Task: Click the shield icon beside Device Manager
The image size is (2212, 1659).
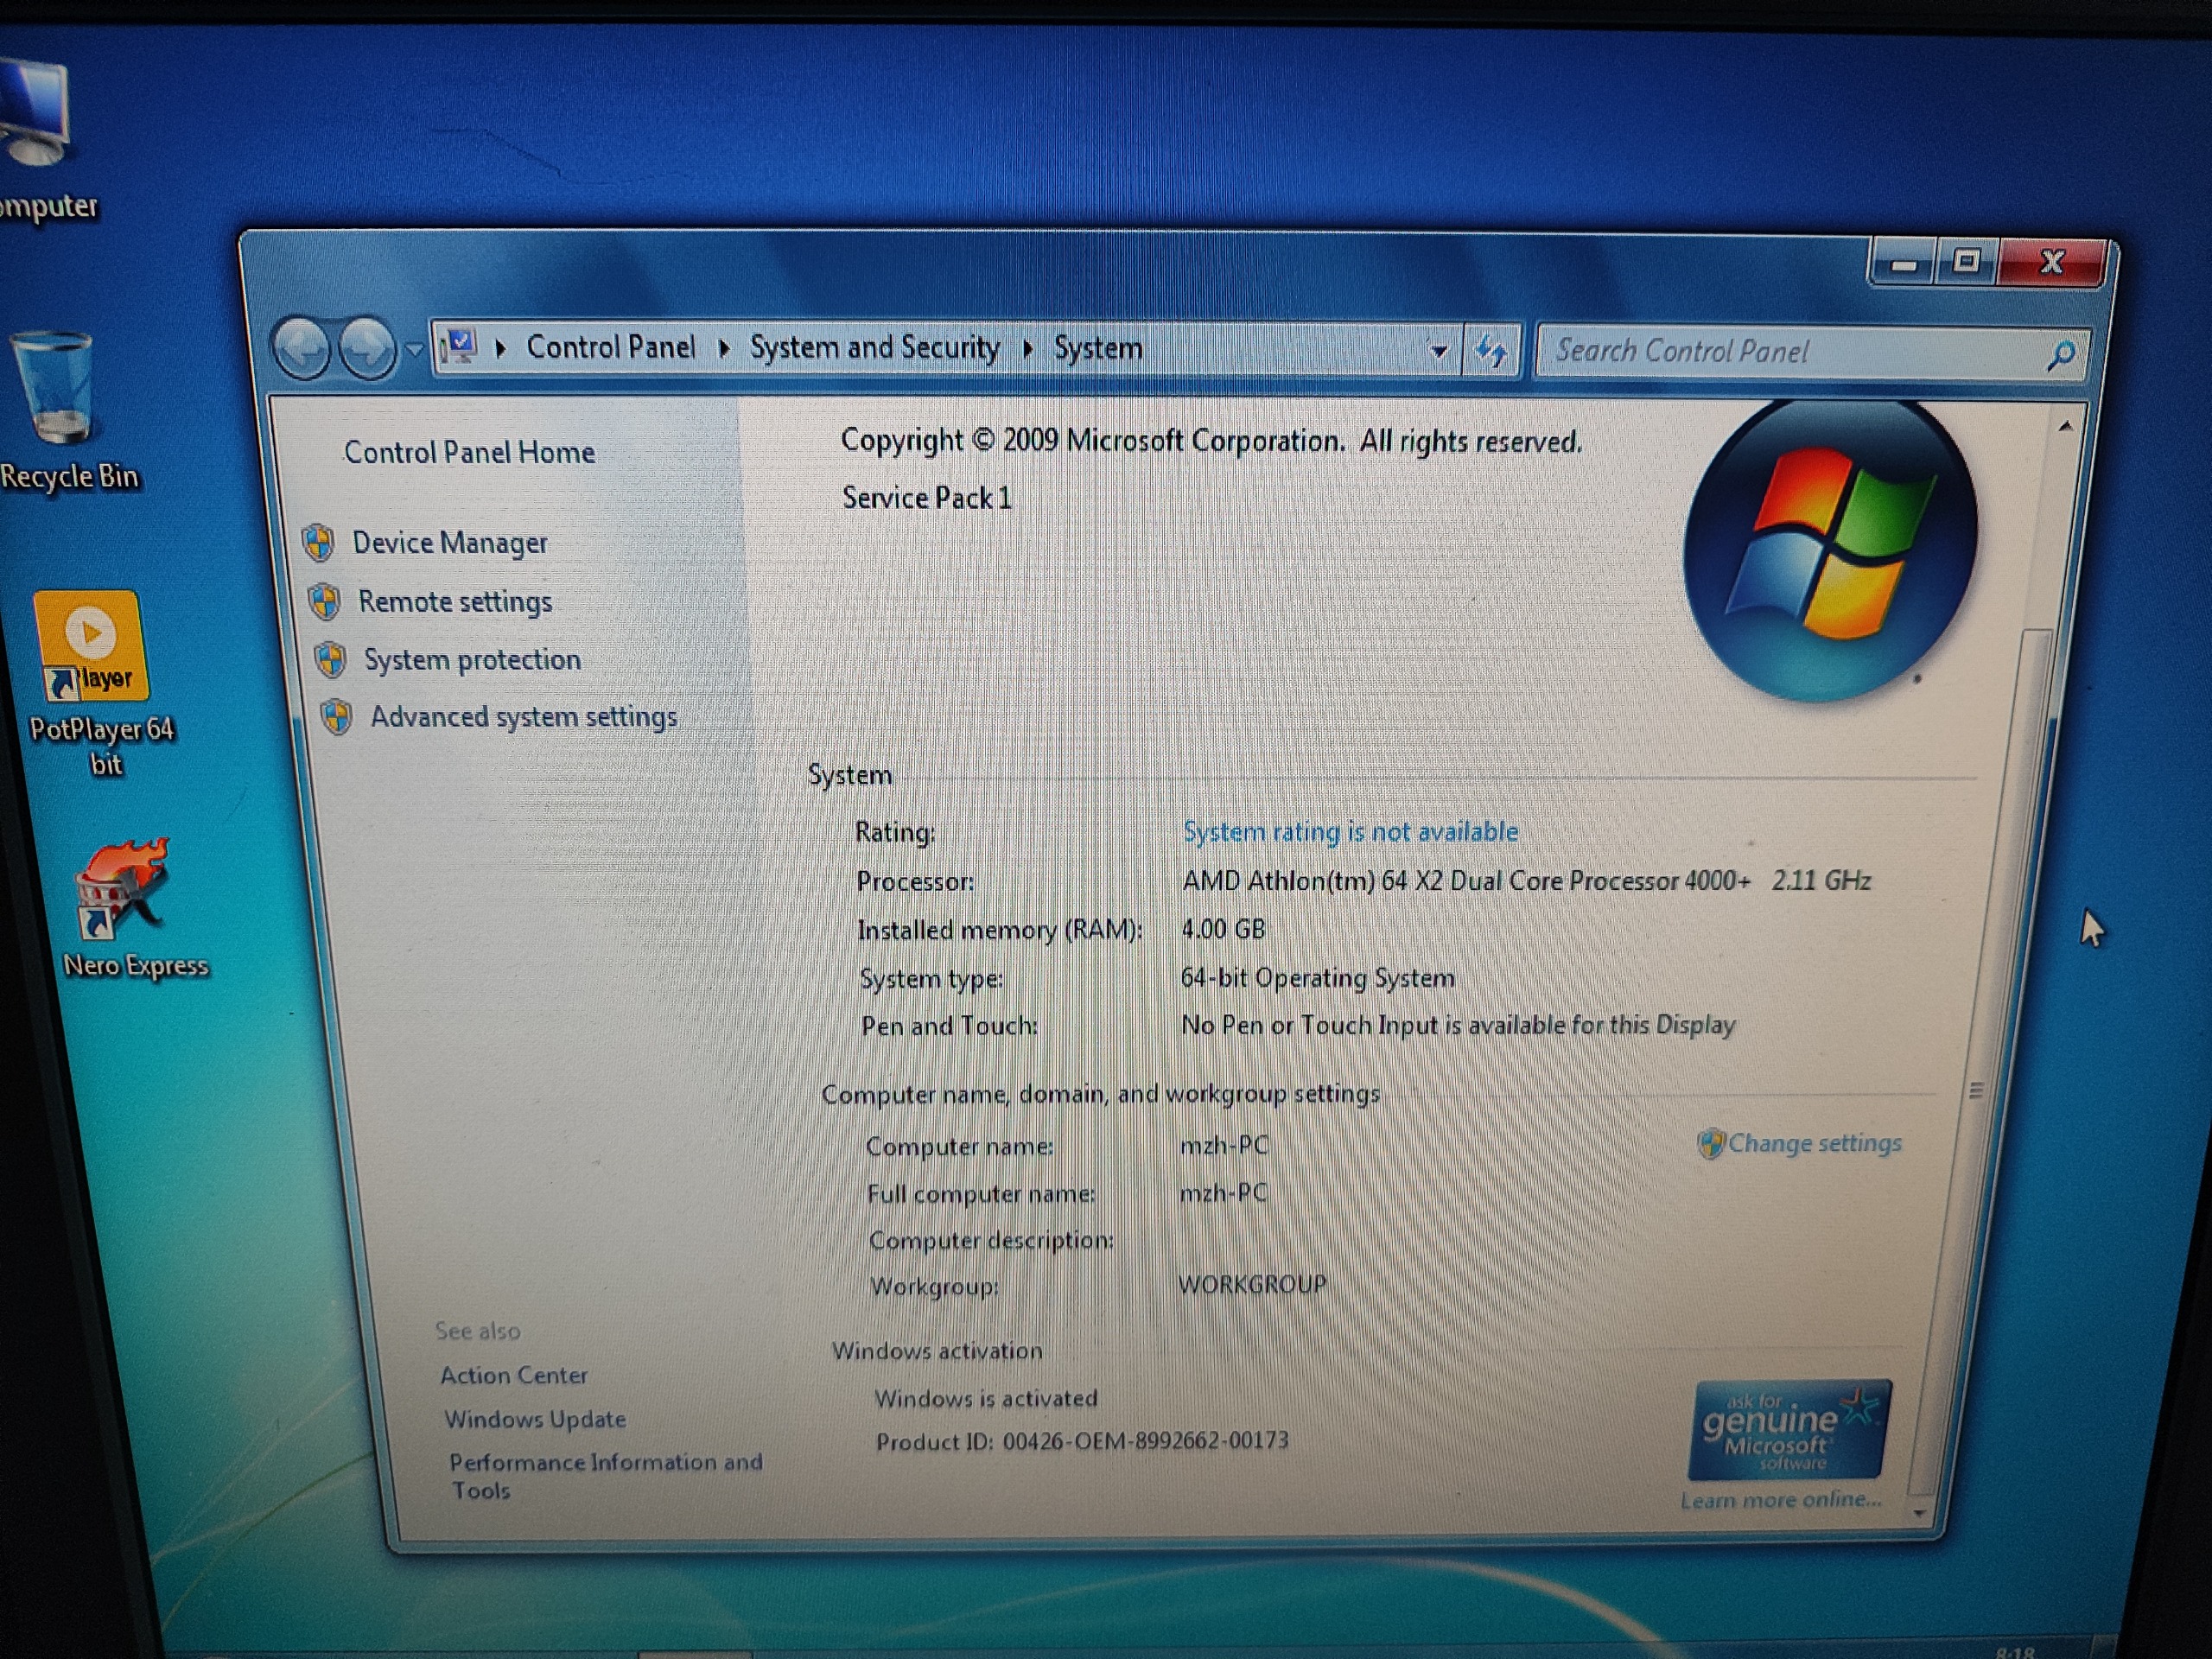Action: click(318, 542)
